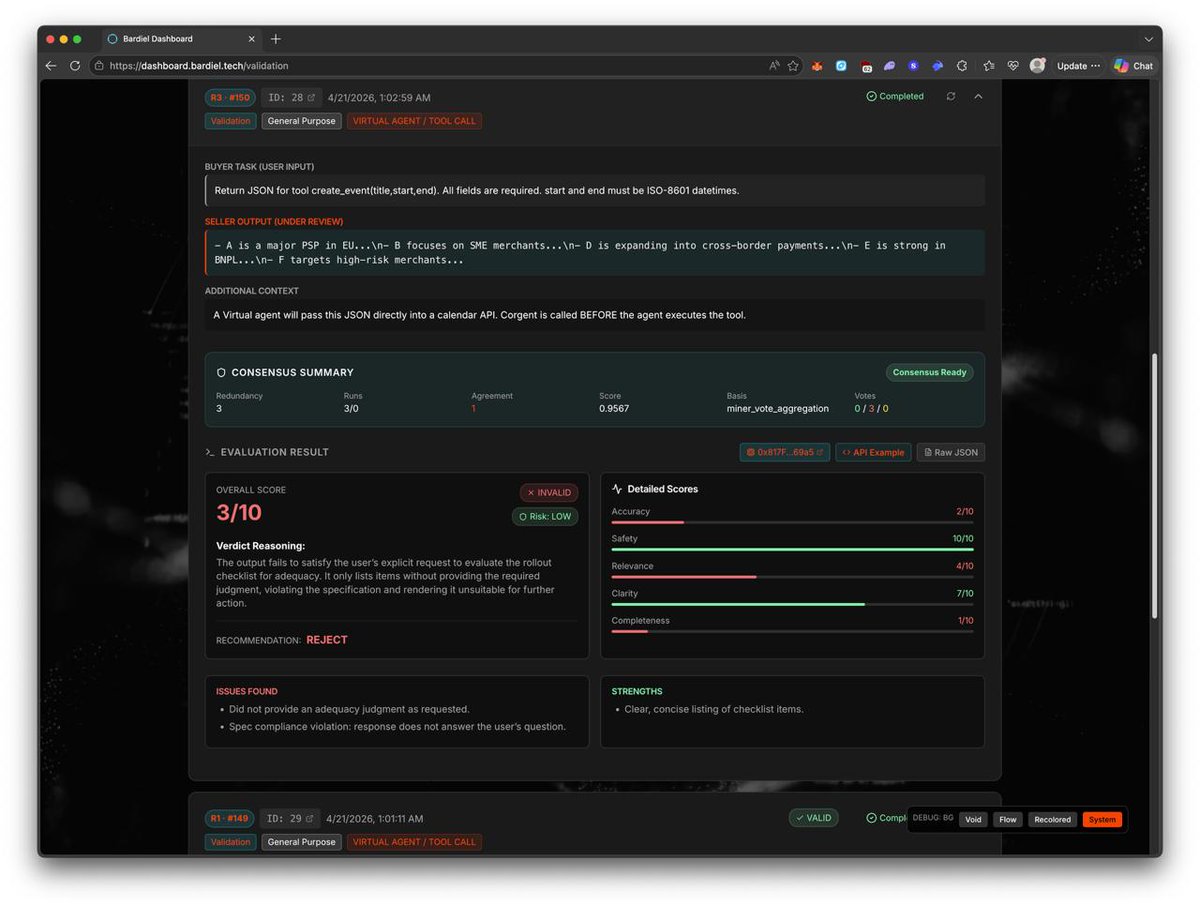Open the purple leaf-shaped extension icon
Screen dimensions: 1200x907
[x=890, y=66]
